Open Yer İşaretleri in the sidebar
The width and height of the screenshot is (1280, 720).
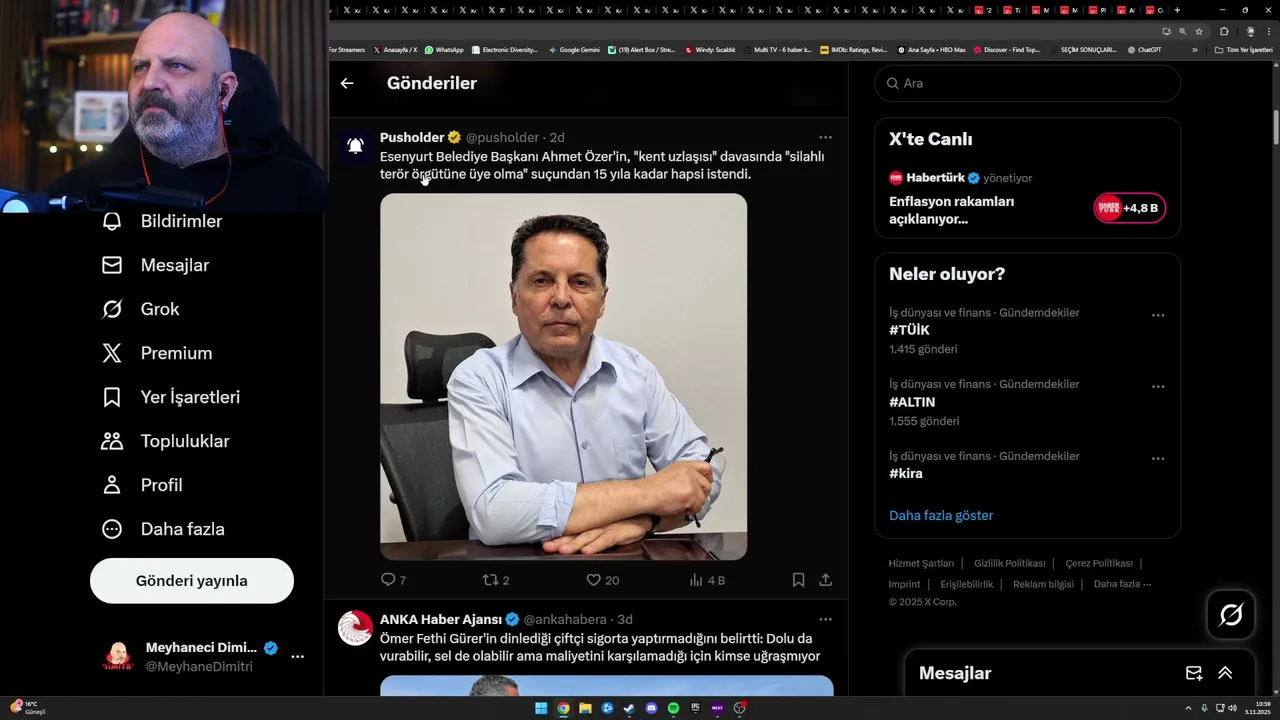[171, 397]
